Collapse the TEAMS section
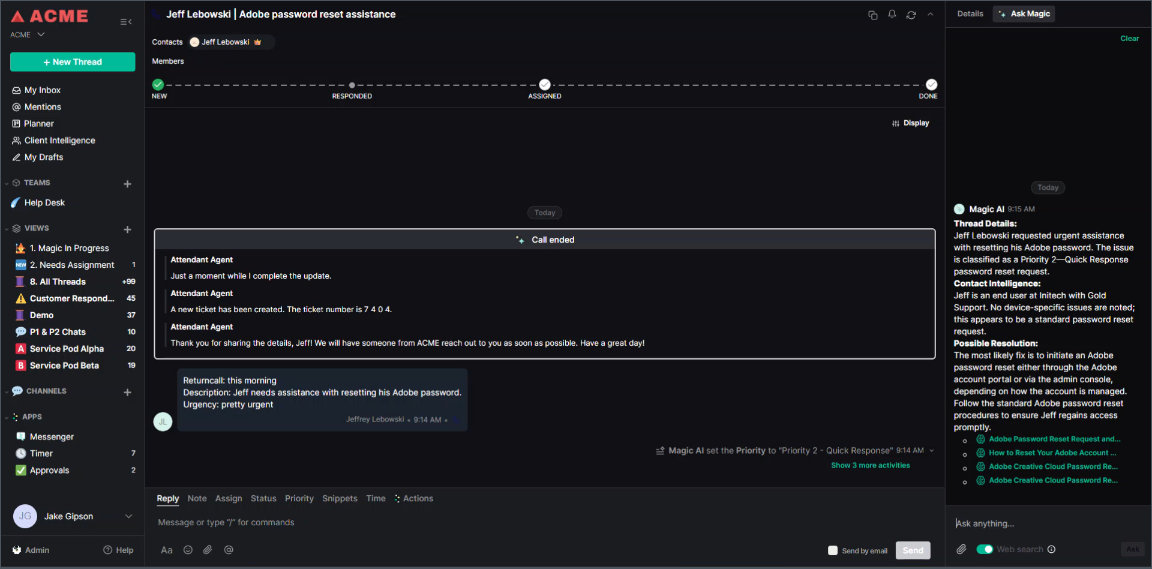1152x569 pixels. pyautogui.click(x=7, y=183)
